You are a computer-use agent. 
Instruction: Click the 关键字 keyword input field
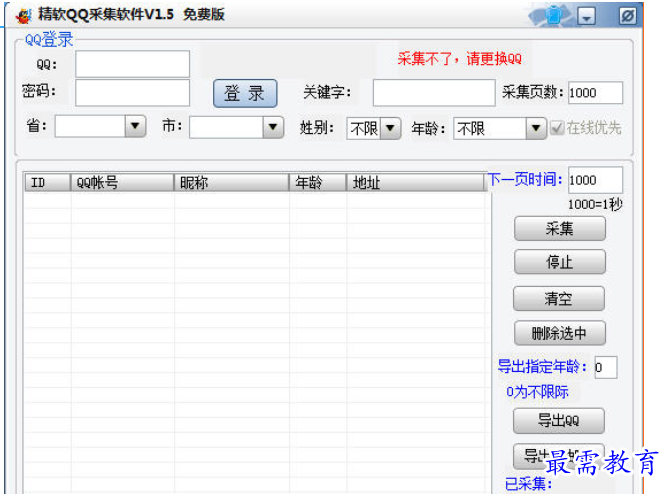(434, 92)
